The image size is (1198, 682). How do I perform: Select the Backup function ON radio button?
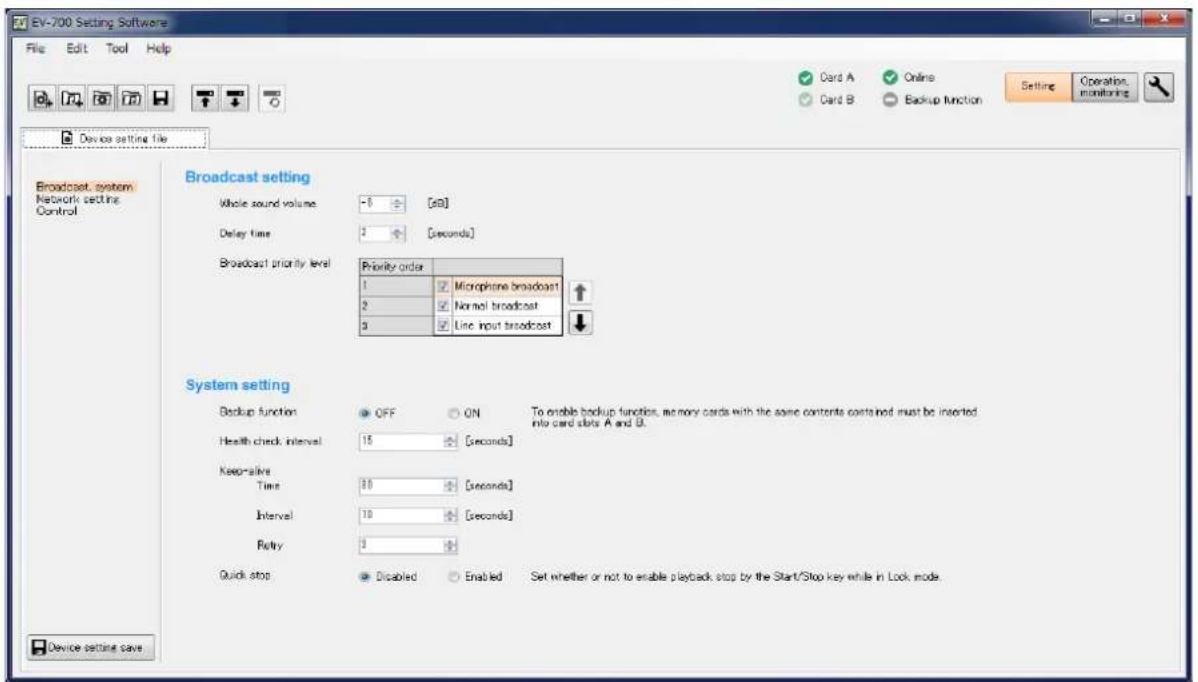pos(454,413)
